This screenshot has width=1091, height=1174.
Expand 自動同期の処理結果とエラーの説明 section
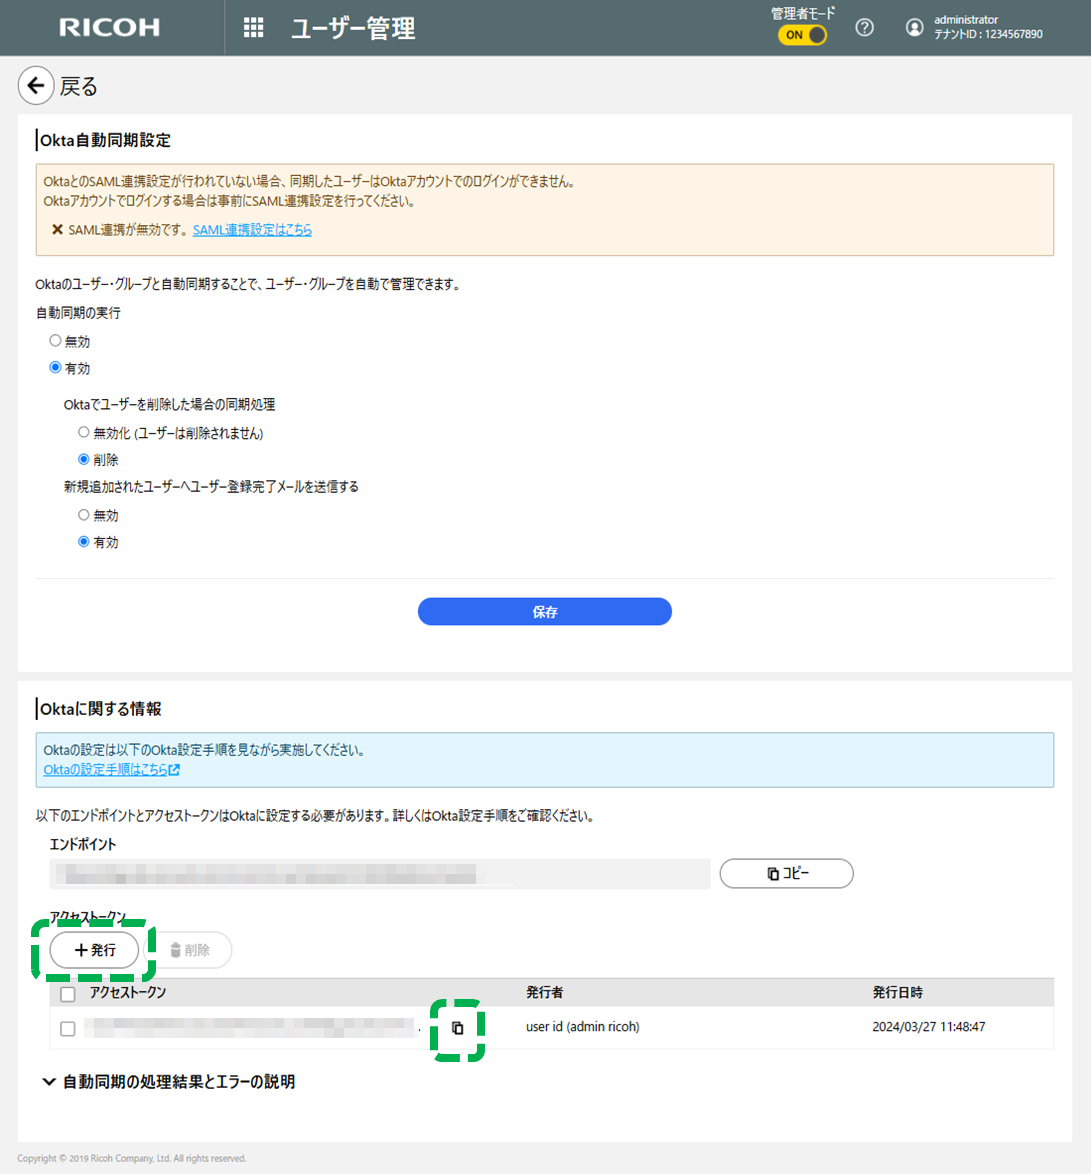[169, 1082]
